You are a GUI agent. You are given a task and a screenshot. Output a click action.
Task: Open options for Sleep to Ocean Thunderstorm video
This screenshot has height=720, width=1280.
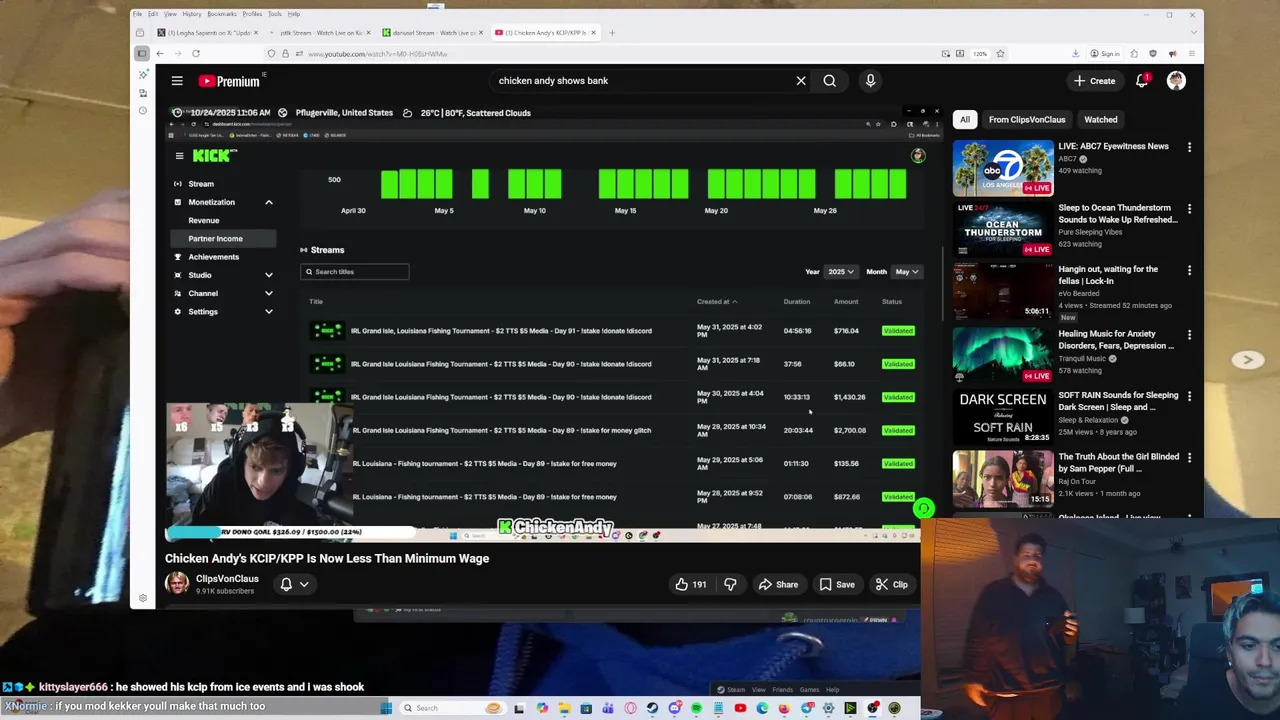[x=1189, y=209]
